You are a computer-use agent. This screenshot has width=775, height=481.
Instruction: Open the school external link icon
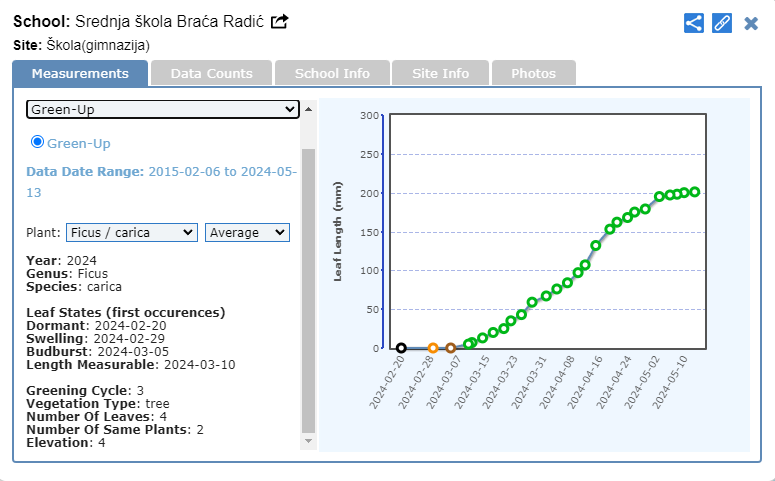click(x=280, y=21)
